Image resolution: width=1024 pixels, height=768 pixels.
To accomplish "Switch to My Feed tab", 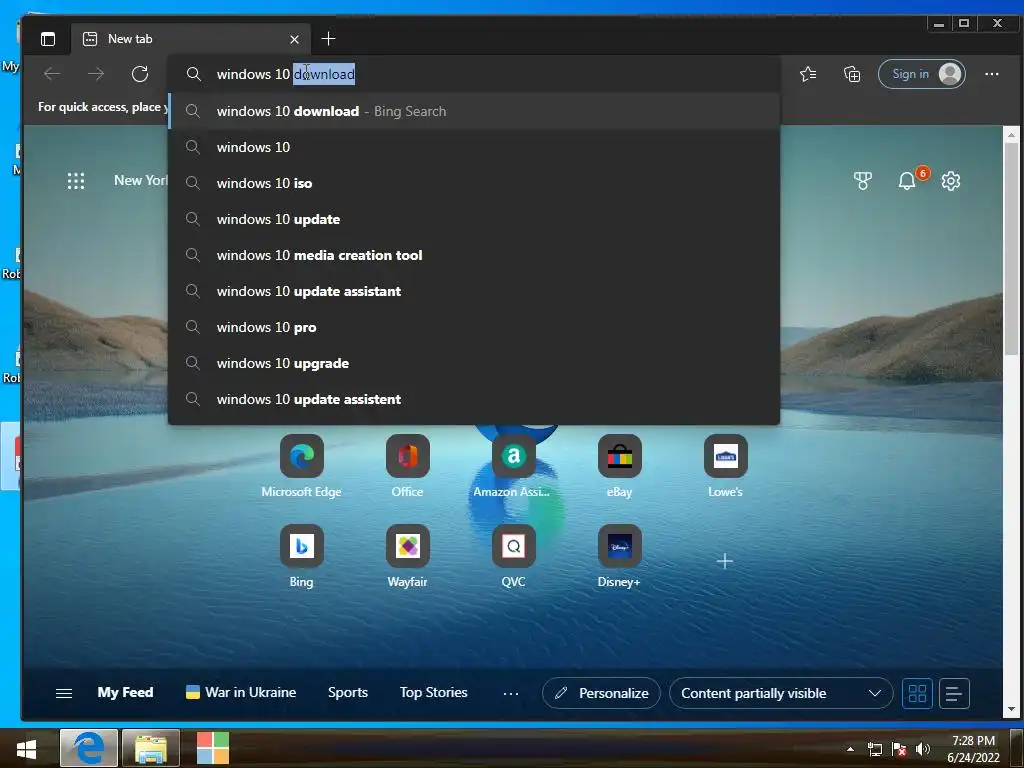I will click(x=125, y=692).
